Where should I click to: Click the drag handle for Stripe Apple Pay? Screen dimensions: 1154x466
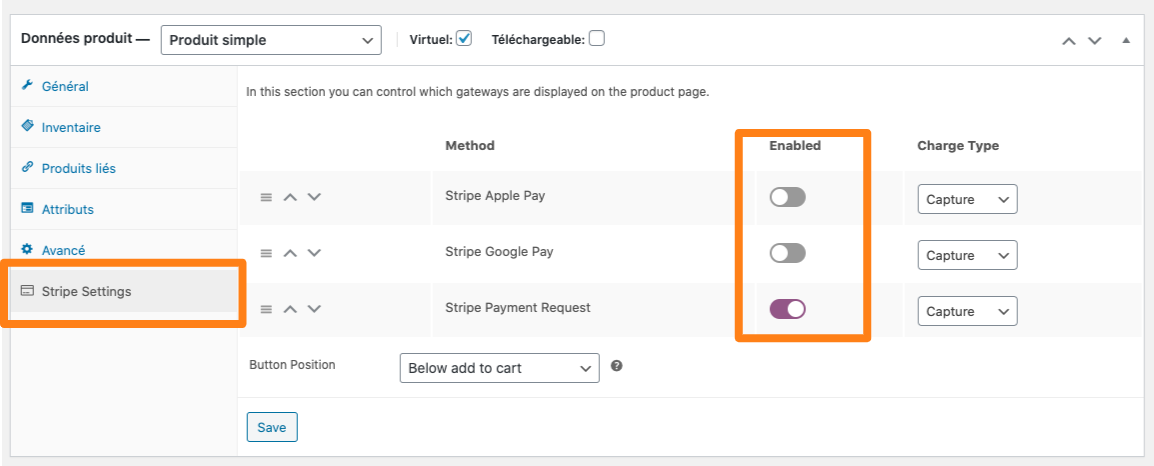266,197
